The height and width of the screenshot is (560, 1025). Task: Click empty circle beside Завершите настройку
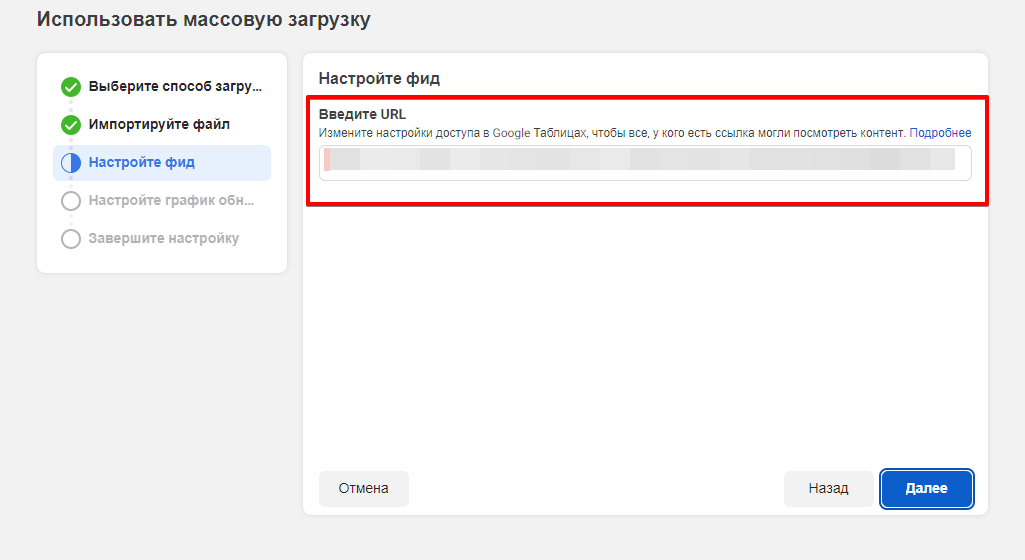tap(71, 239)
